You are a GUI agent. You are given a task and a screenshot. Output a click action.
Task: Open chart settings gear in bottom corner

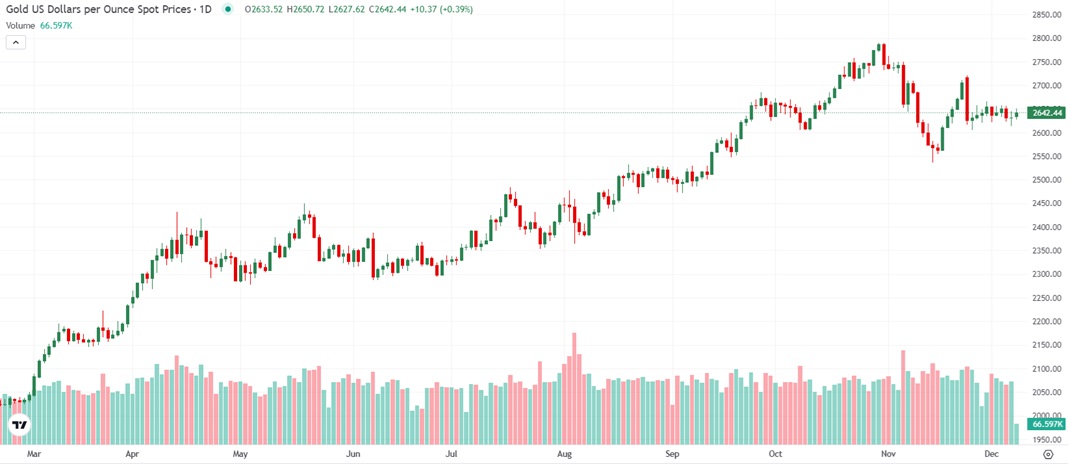click(1047, 453)
